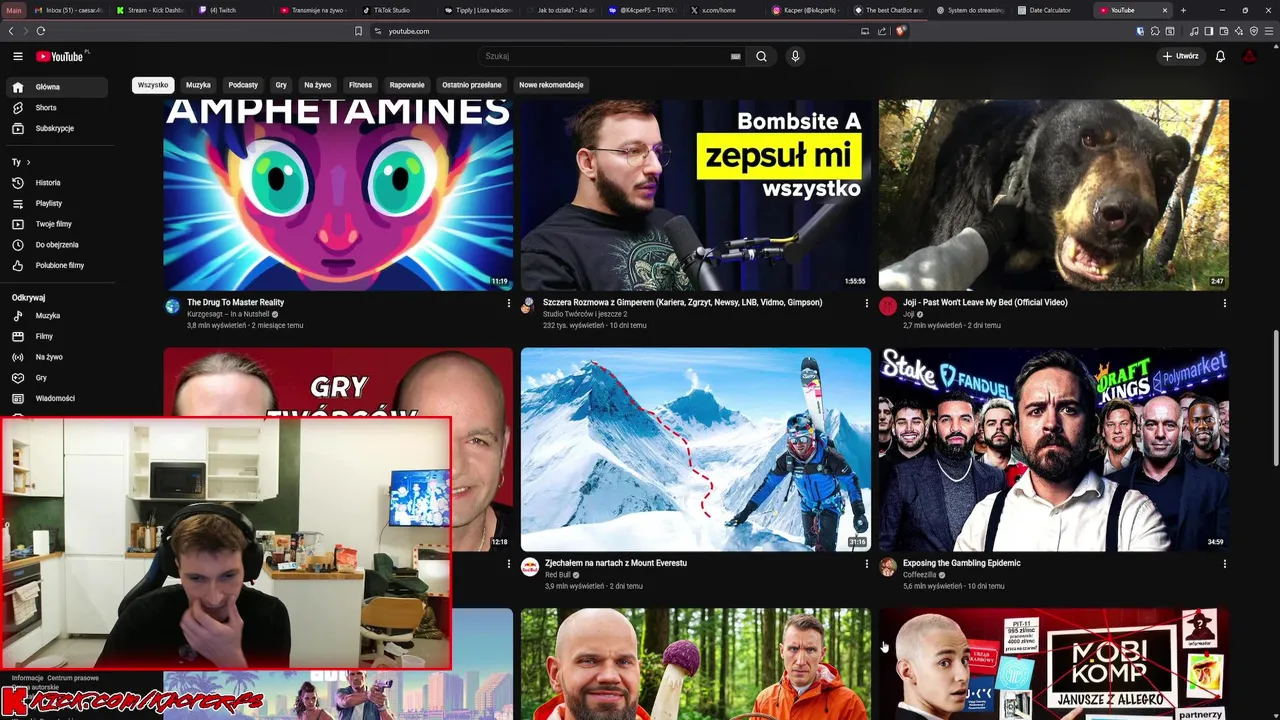Open Shorts from the sidebar
1280x720 pixels.
(56, 108)
